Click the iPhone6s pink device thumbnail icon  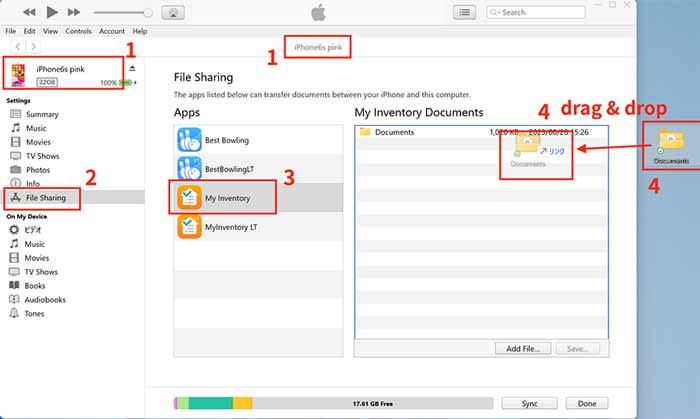[18, 75]
